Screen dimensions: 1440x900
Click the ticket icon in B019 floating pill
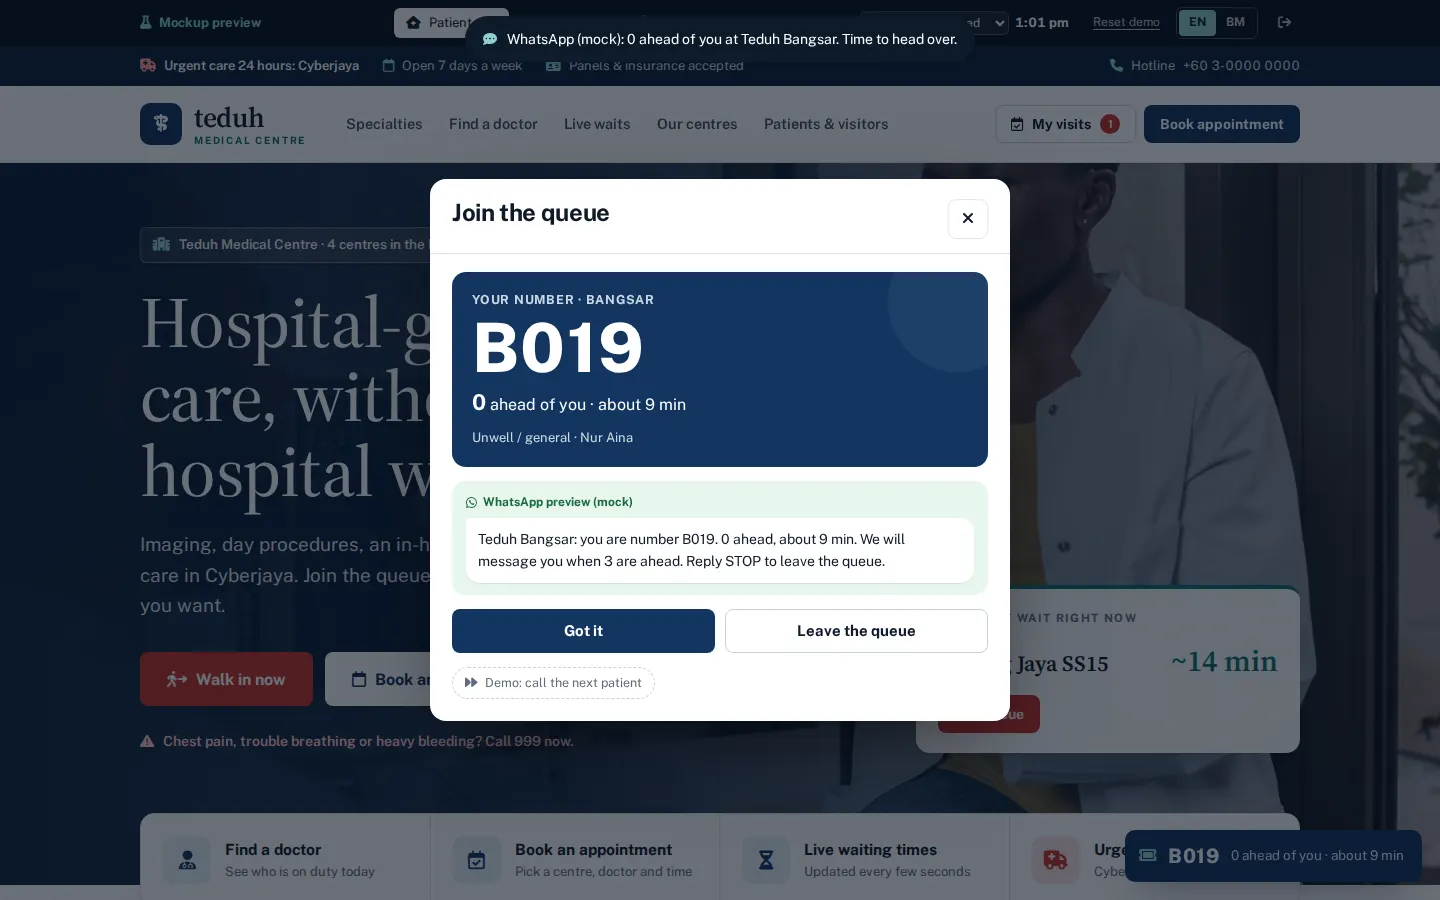pyautogui.click(x=1148, y=855)
